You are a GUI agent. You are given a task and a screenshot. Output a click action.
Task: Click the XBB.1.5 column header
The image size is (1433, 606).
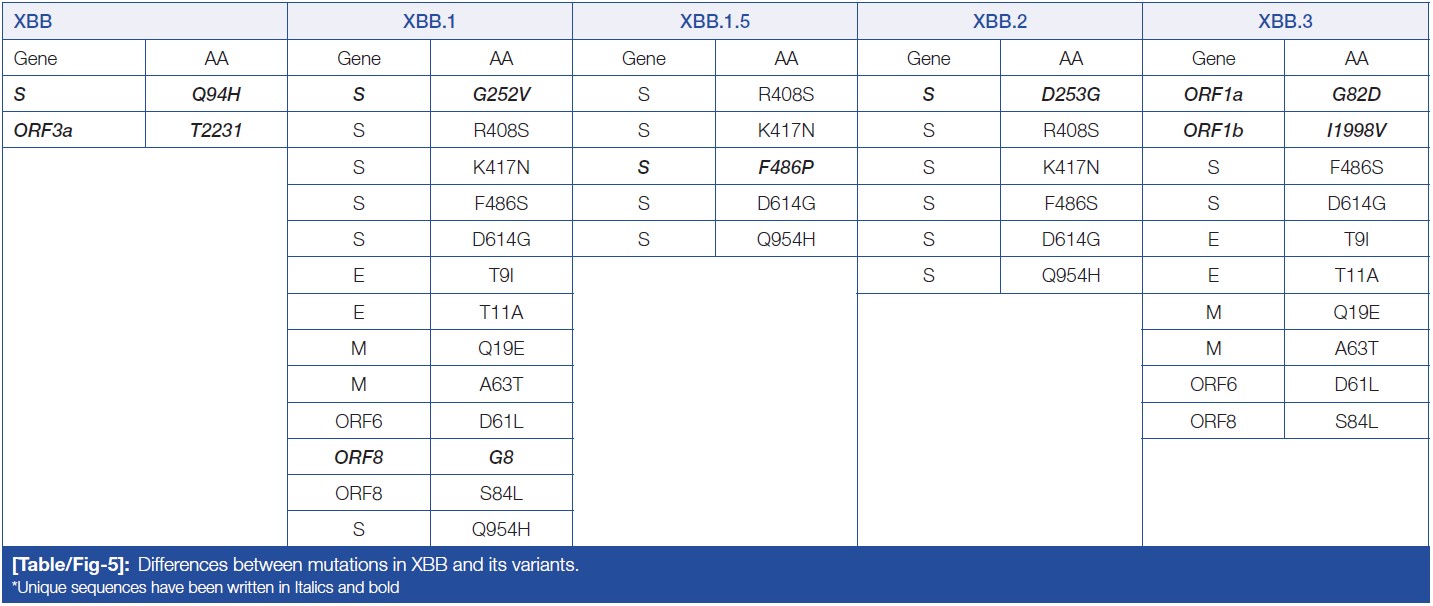point(714,21)
